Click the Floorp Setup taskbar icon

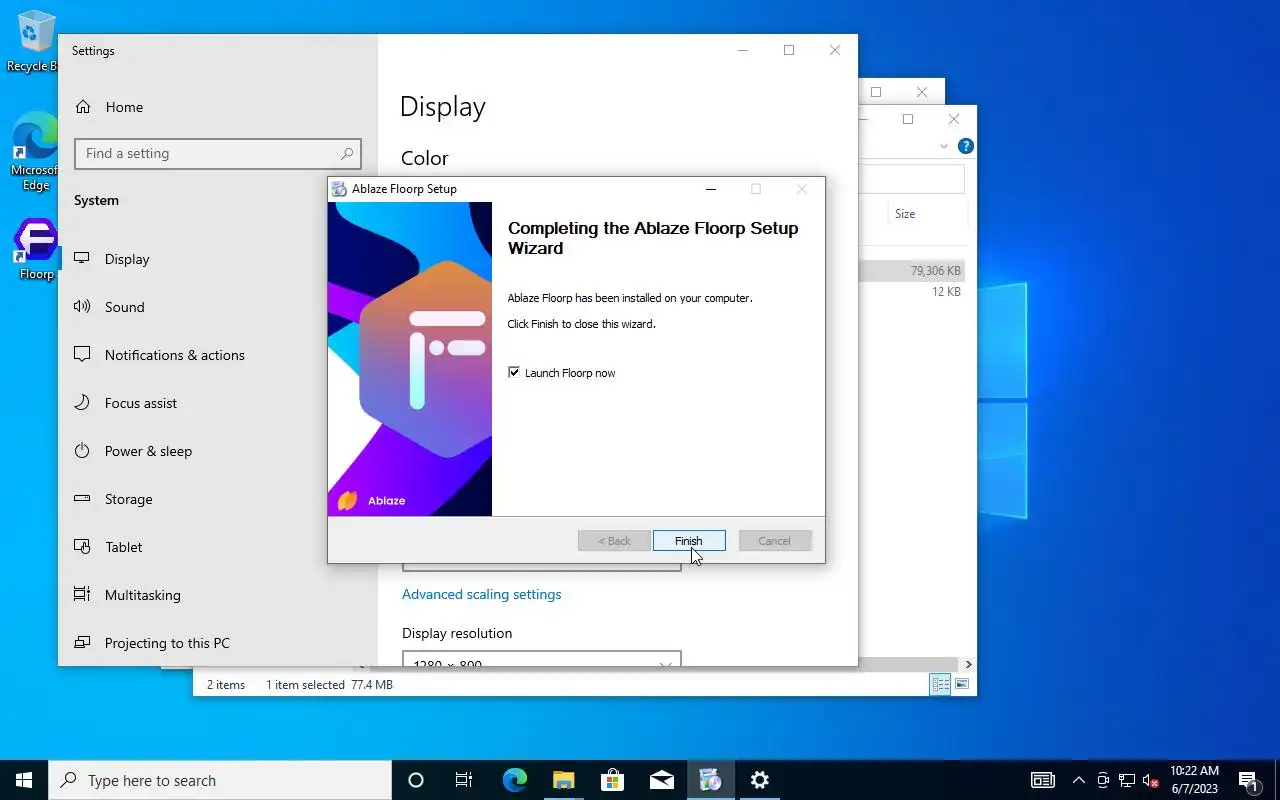[x=710, y=780]
